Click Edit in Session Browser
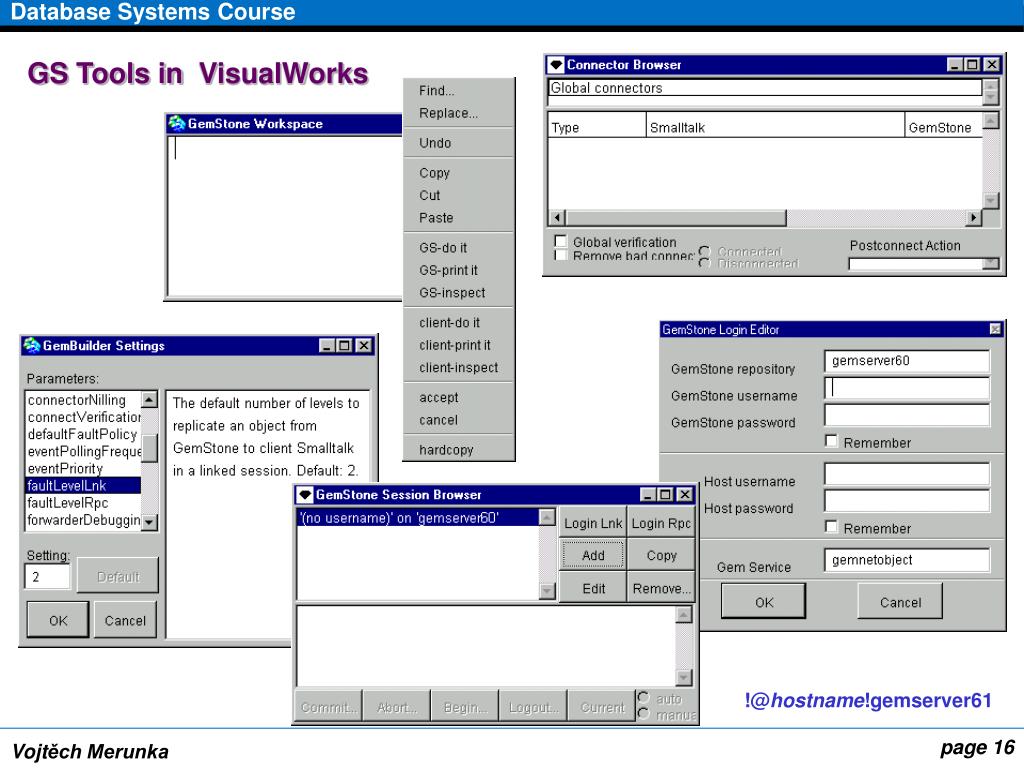The height and width of the screenshot is (768, 1024). 593,588
